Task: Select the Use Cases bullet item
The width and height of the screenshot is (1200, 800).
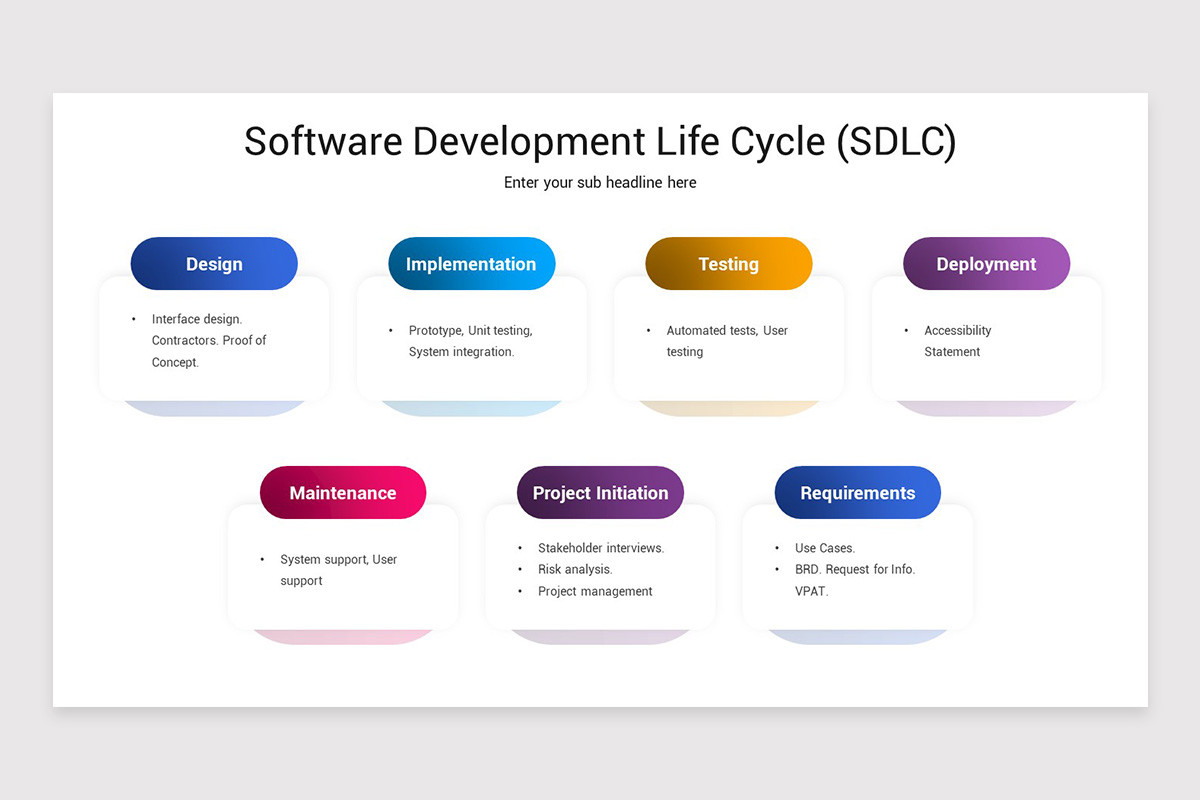Action: 822,548
